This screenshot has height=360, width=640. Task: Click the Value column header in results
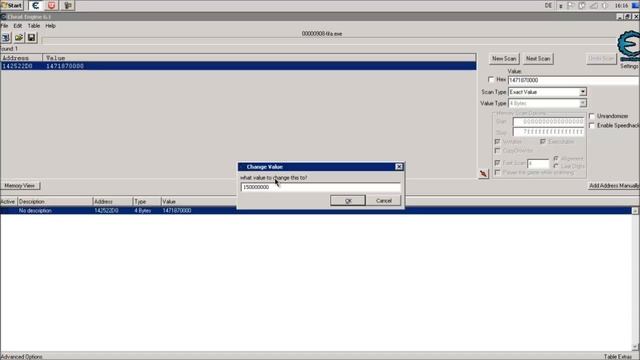pos(259,58)
